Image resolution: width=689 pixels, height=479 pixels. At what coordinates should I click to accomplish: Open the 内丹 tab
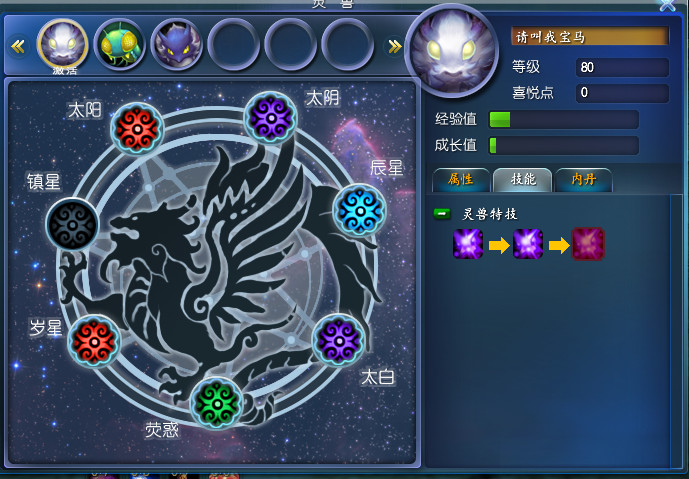pyautogui.click(x=584, y=180)
